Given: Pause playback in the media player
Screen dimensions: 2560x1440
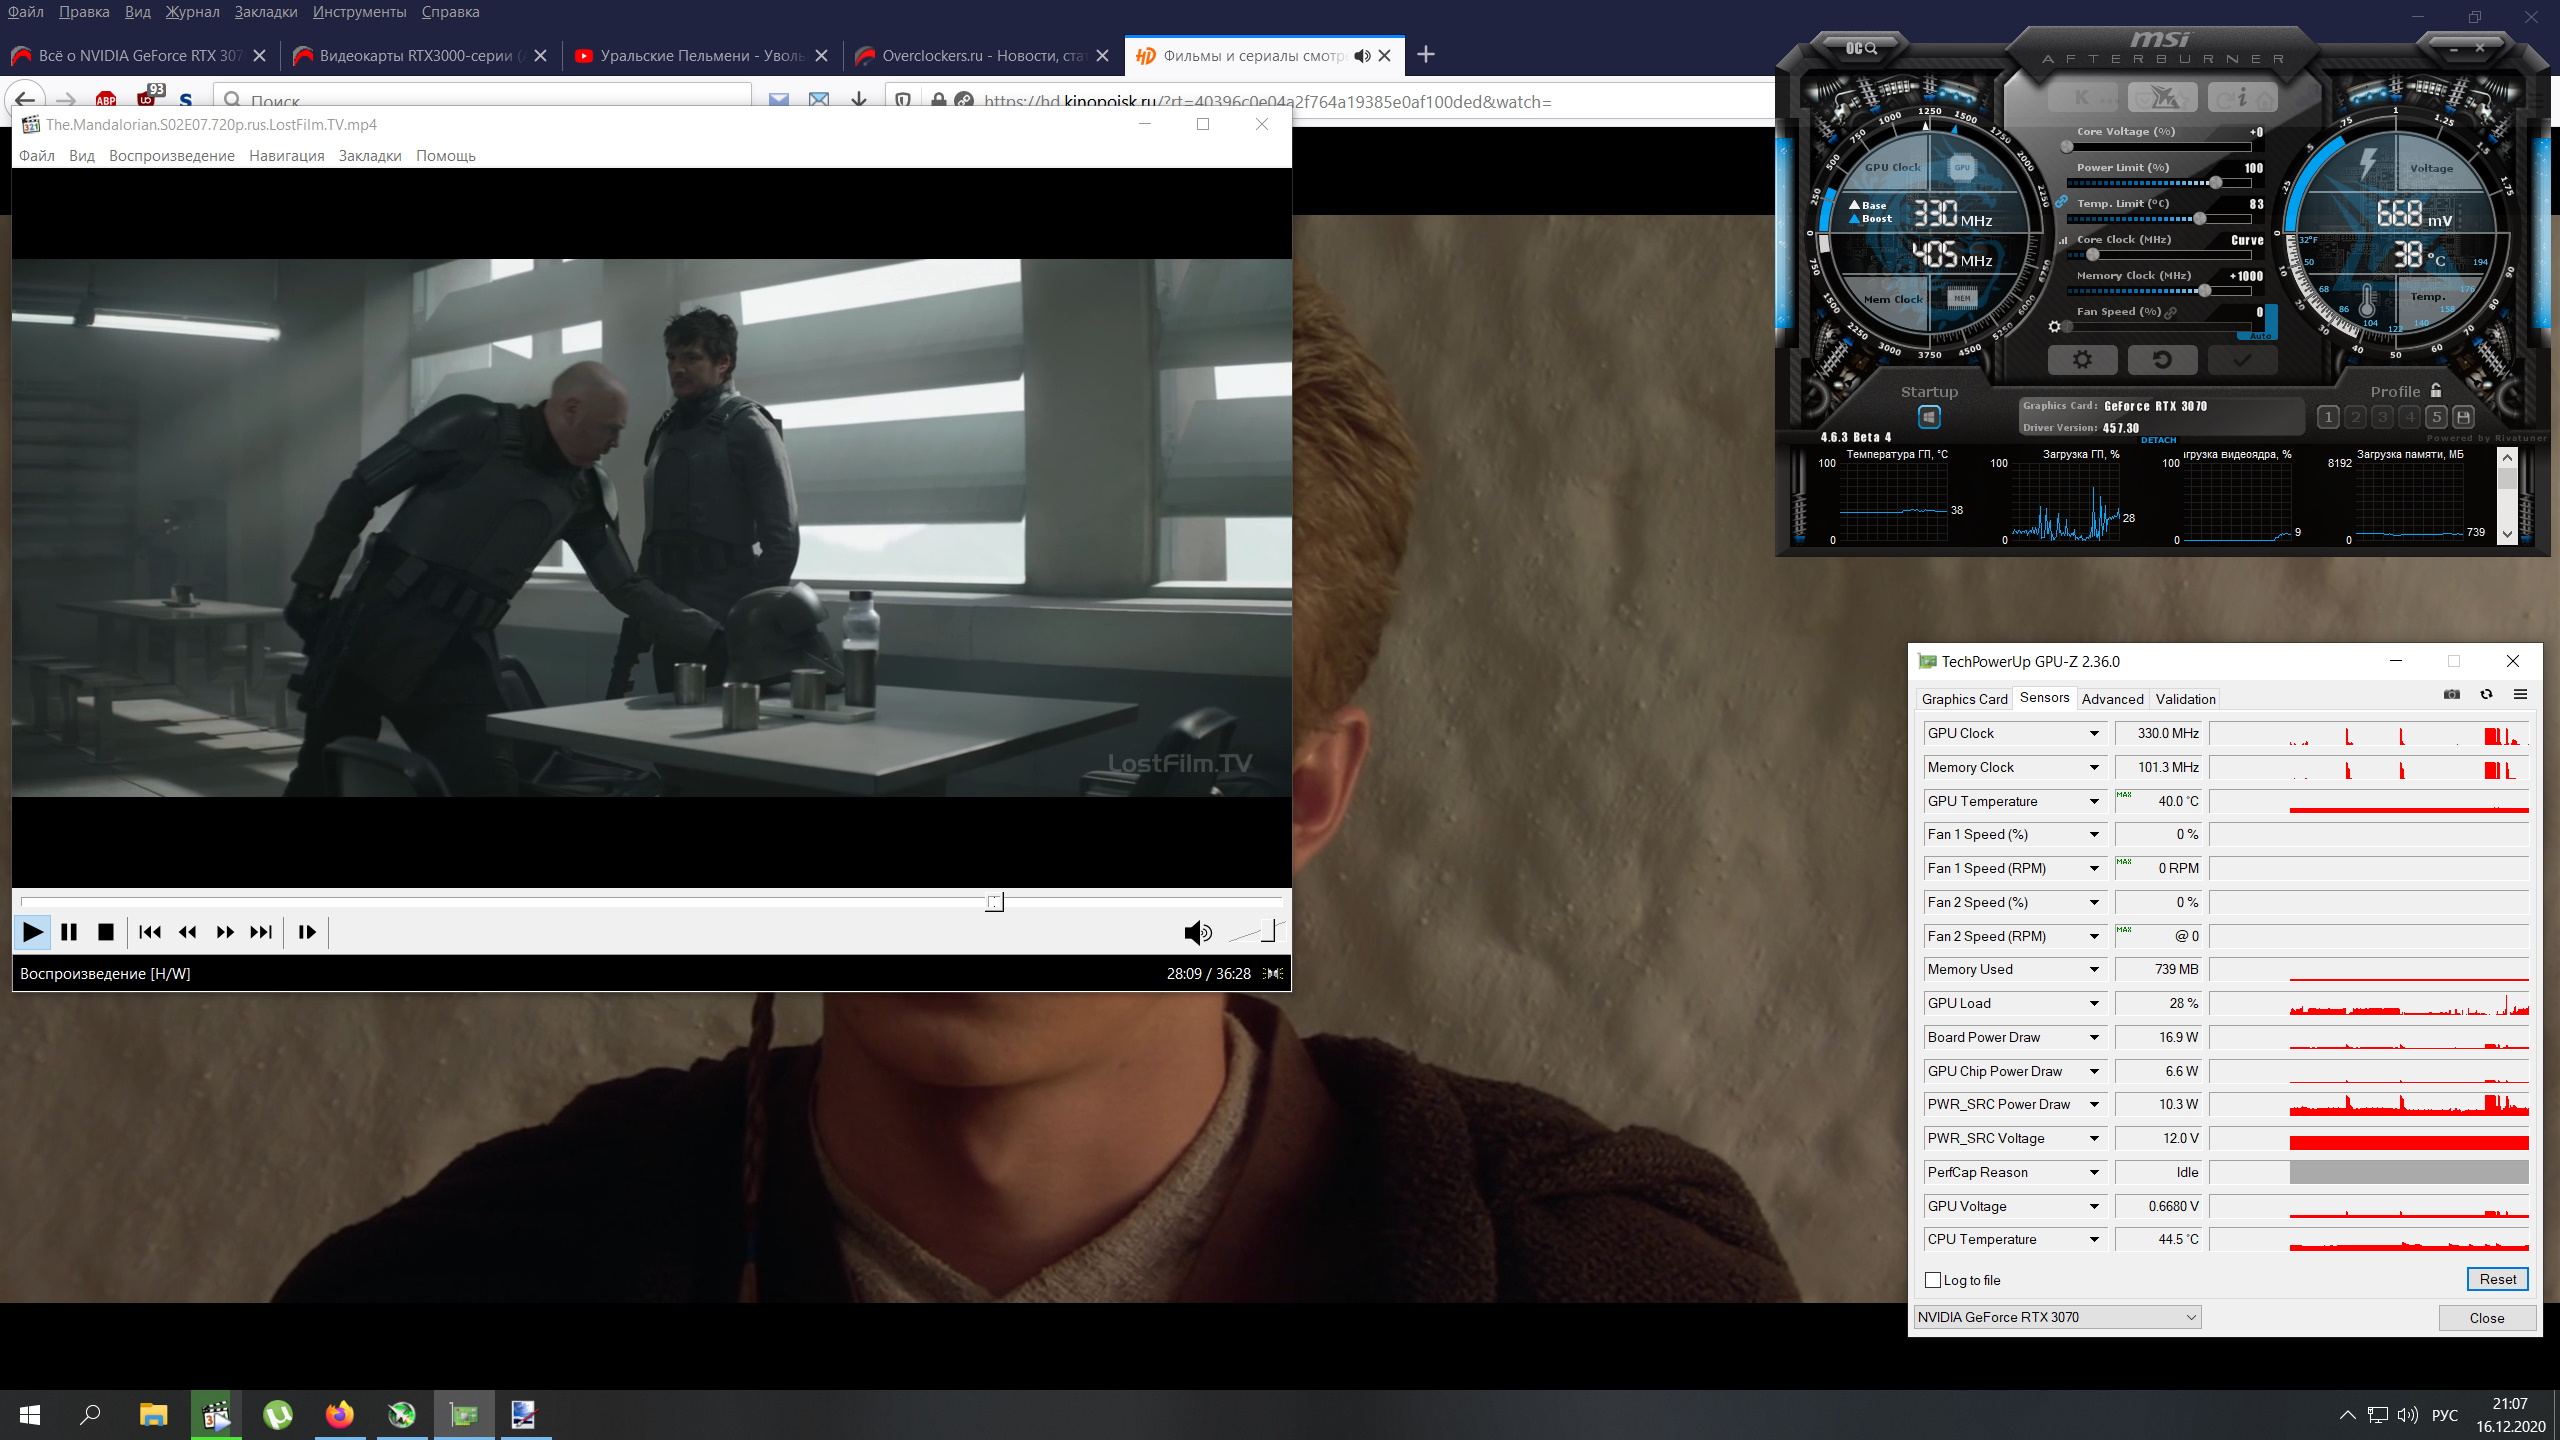Looking at the screenshot, I should (x=69, y=932).
